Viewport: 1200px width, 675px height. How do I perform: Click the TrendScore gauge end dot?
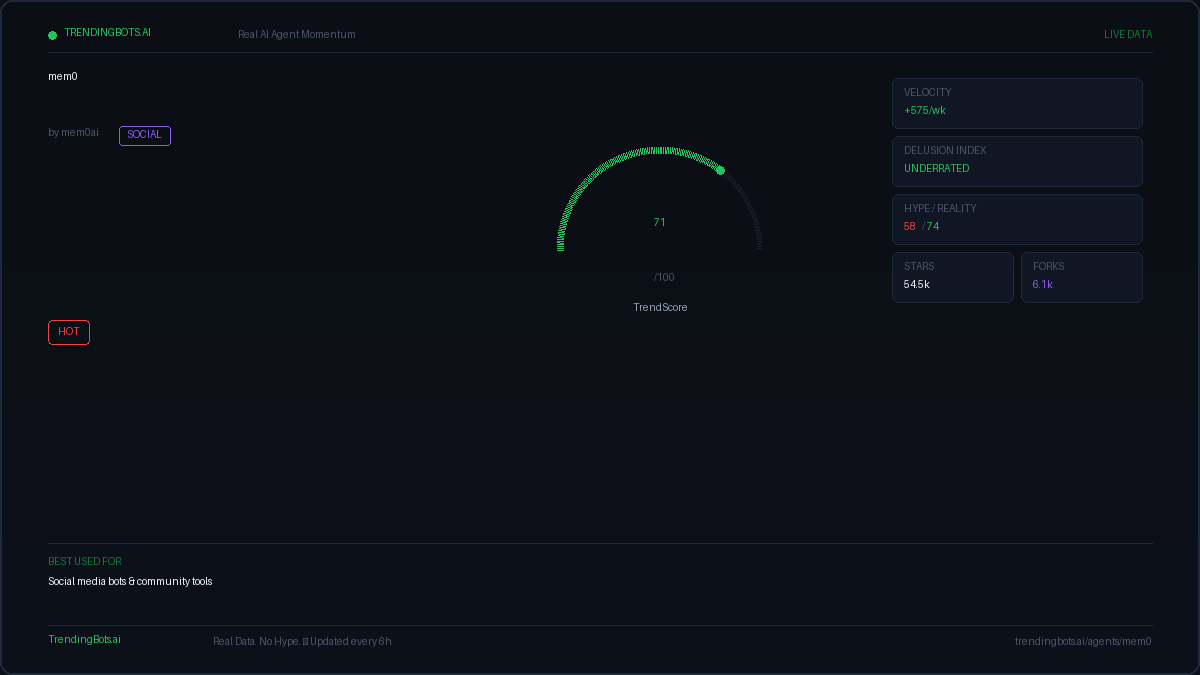pos(720,170)
